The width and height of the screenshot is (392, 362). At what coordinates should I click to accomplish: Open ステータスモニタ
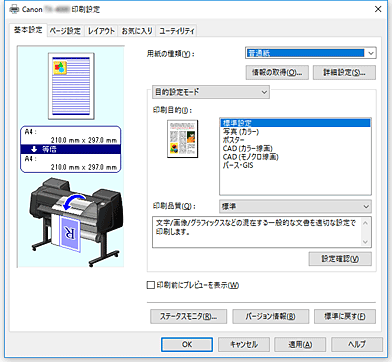click(x=188, y=316)
